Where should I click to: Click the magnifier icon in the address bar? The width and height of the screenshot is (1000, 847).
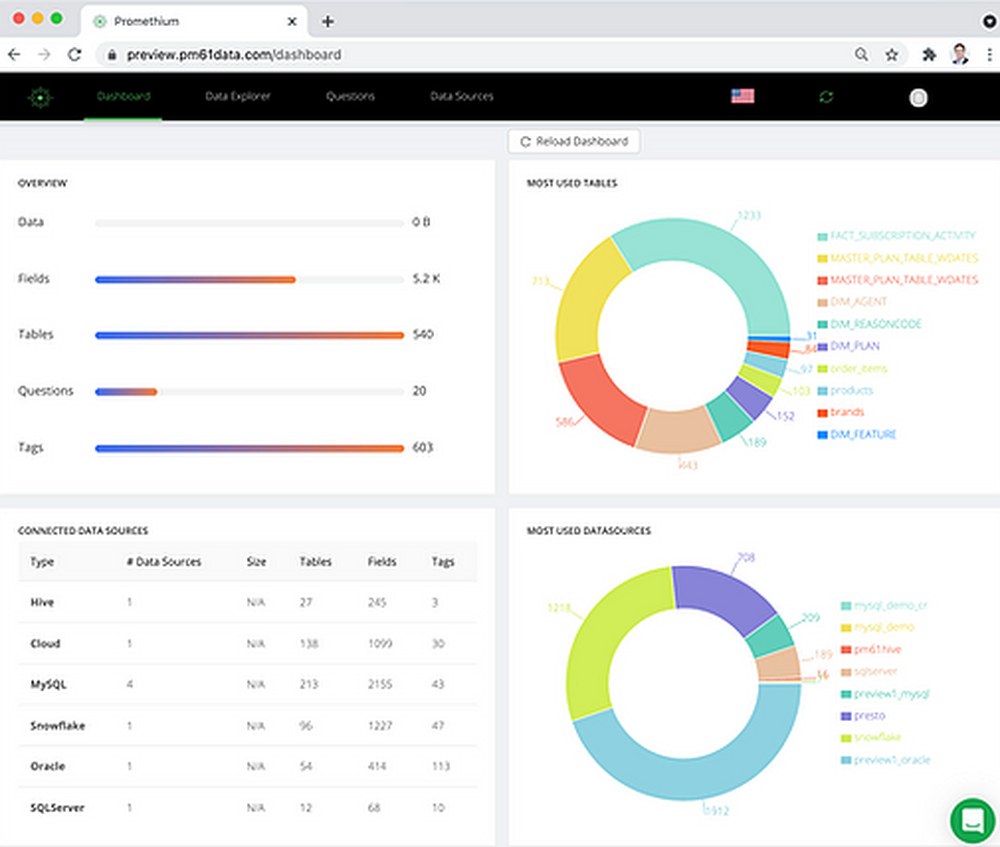[861, 55]
